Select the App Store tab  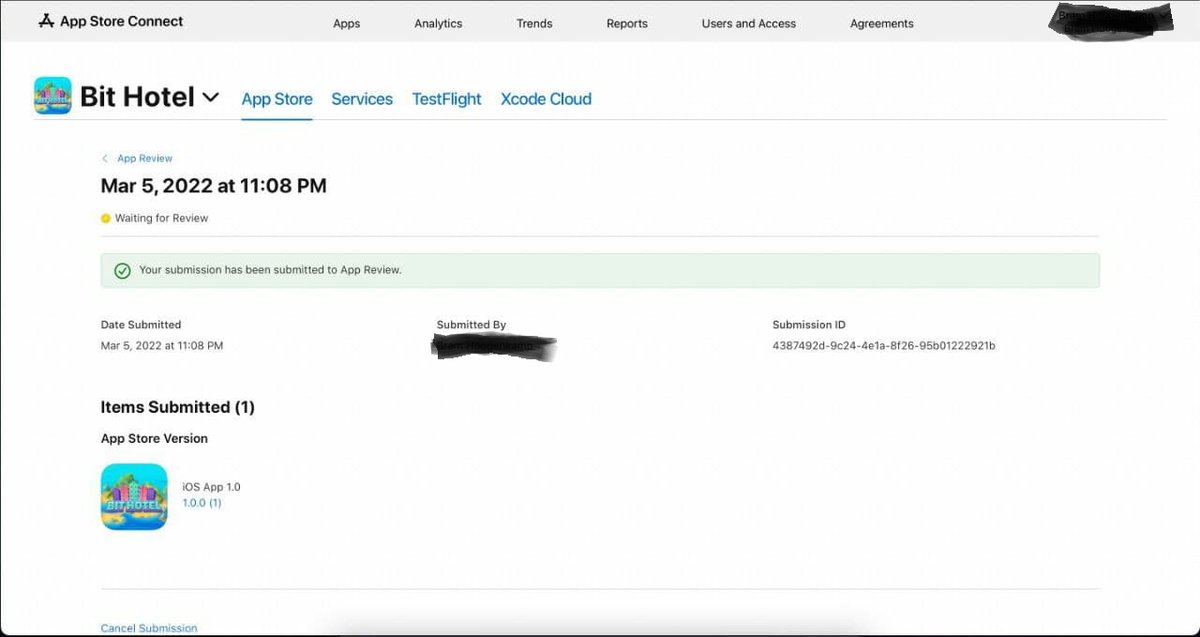coord(277,99)
